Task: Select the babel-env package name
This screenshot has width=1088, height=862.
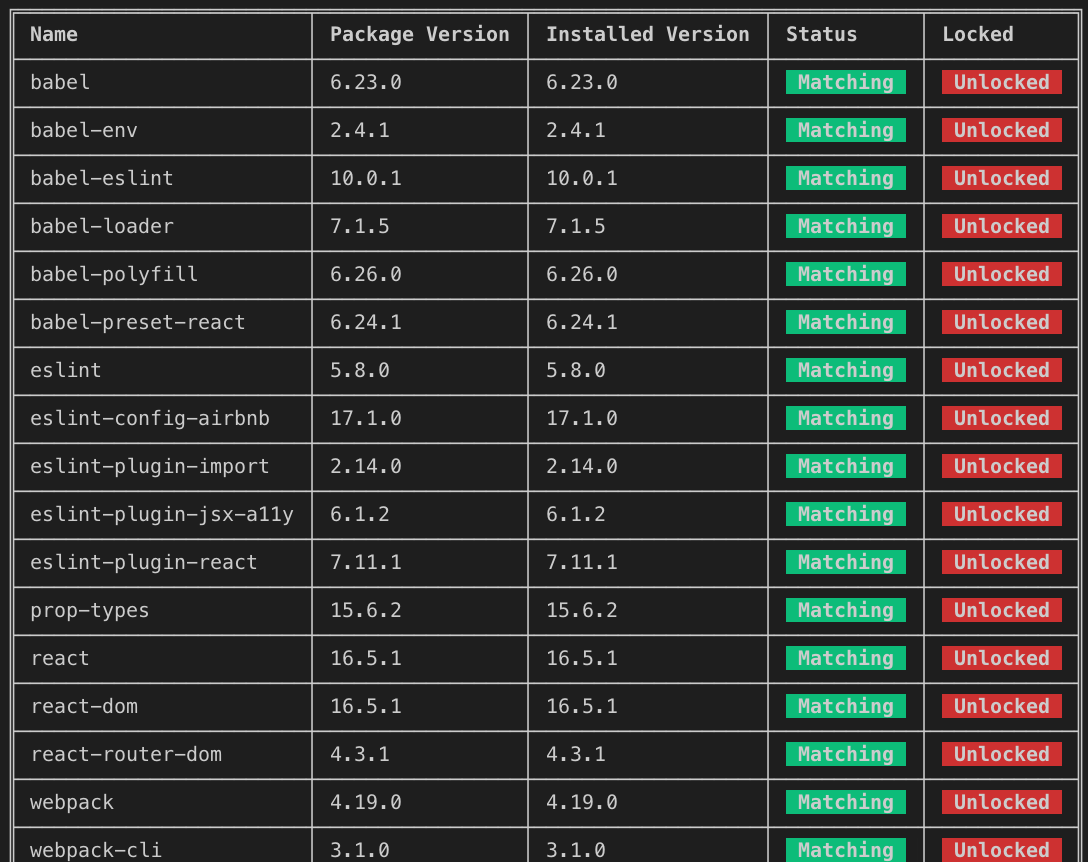Action: click(84, 130)
